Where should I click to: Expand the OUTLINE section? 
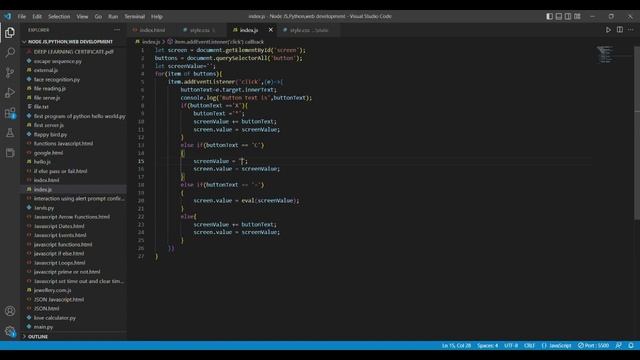[38, 336]
